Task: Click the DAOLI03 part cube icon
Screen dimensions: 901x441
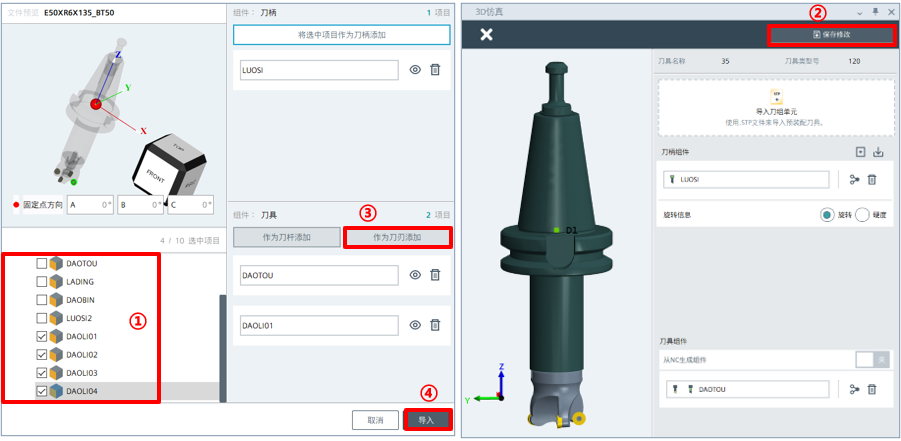Action: pos(56,373)
